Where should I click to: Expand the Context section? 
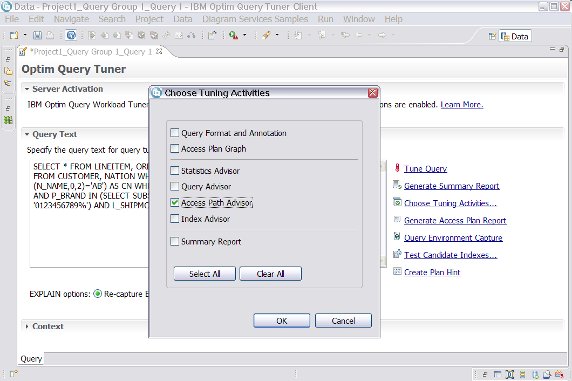click(27, 326)
